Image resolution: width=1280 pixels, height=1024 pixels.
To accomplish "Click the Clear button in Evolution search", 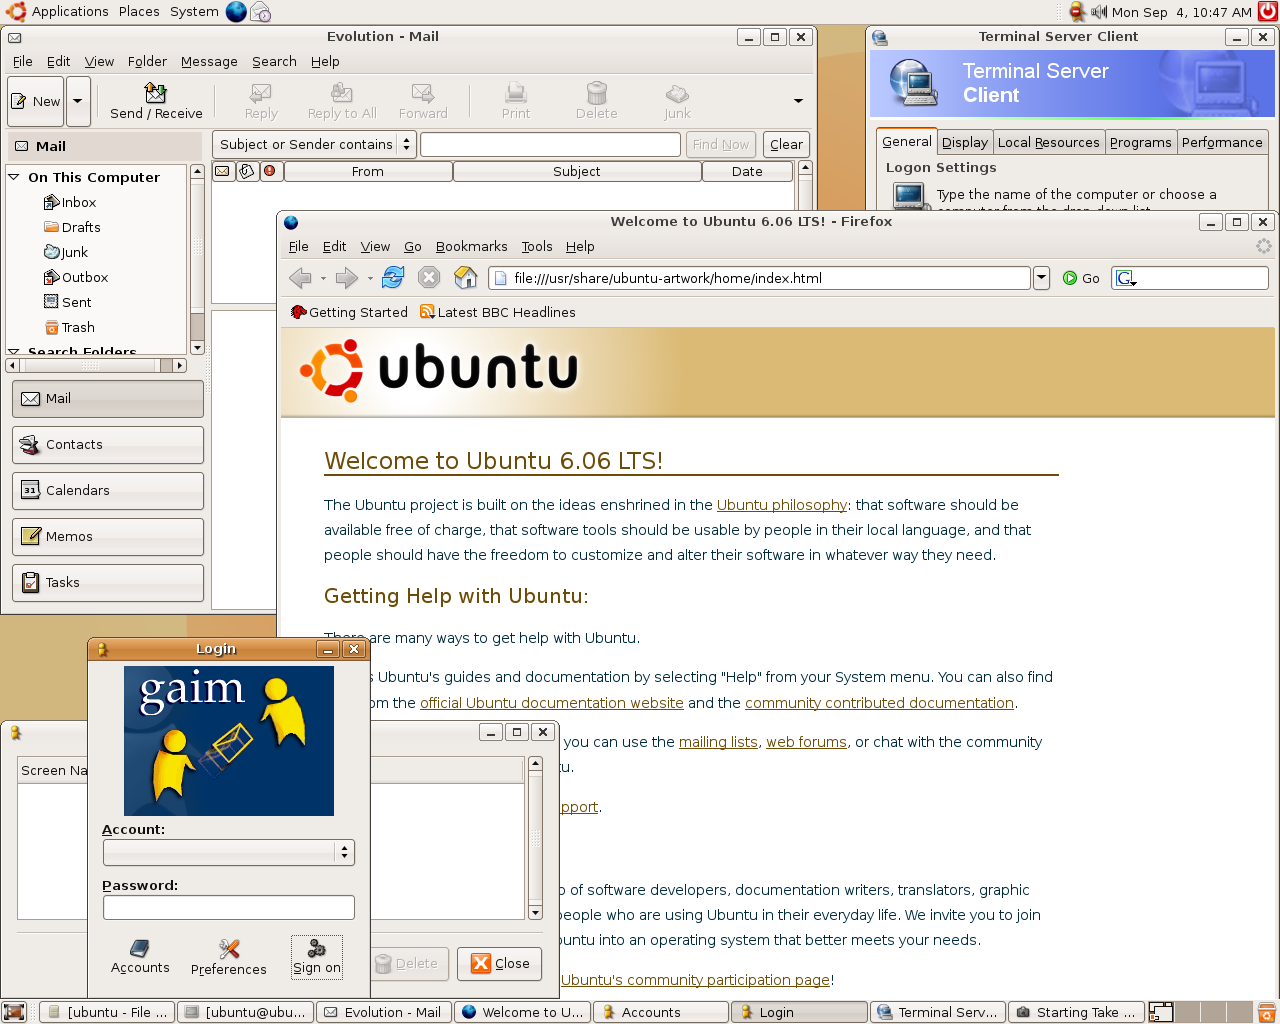I will [786, 144].
